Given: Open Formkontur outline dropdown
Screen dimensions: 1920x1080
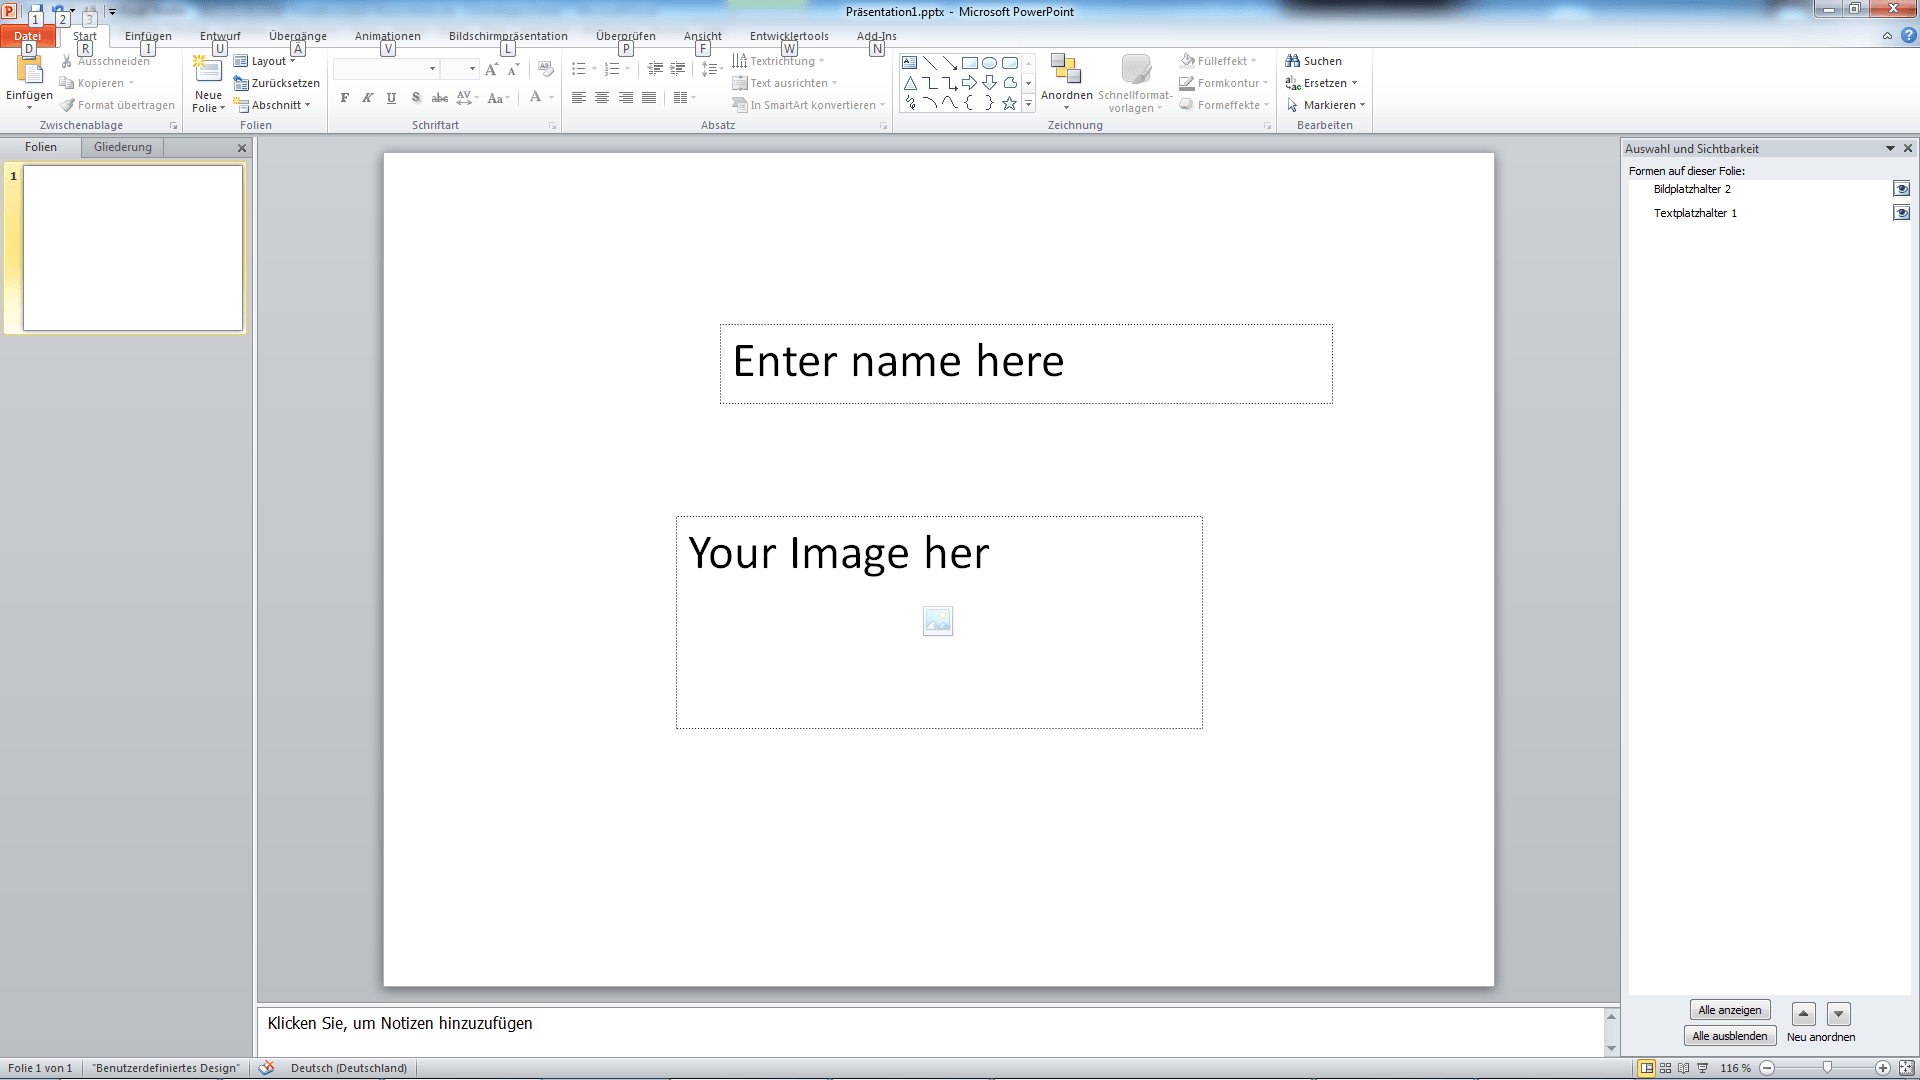Looking at the screenshot, I should (x=1224, y=83).
